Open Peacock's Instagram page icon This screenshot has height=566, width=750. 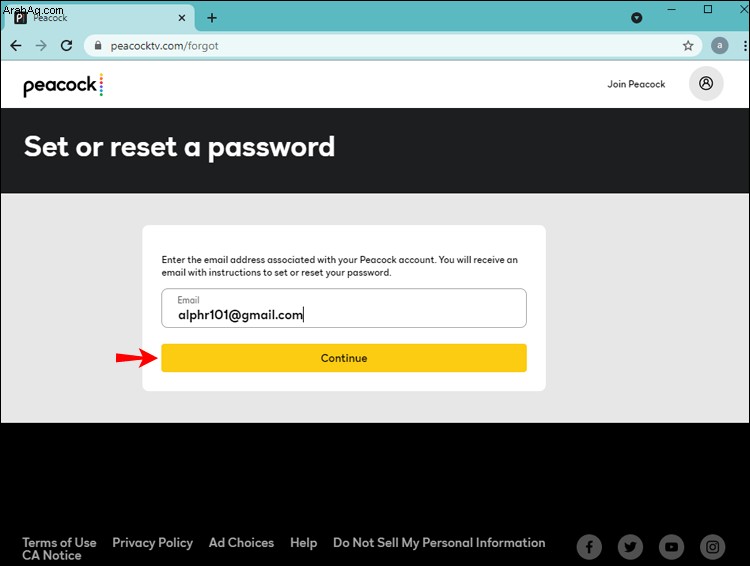pyautogui.click(x=713, y=546)
